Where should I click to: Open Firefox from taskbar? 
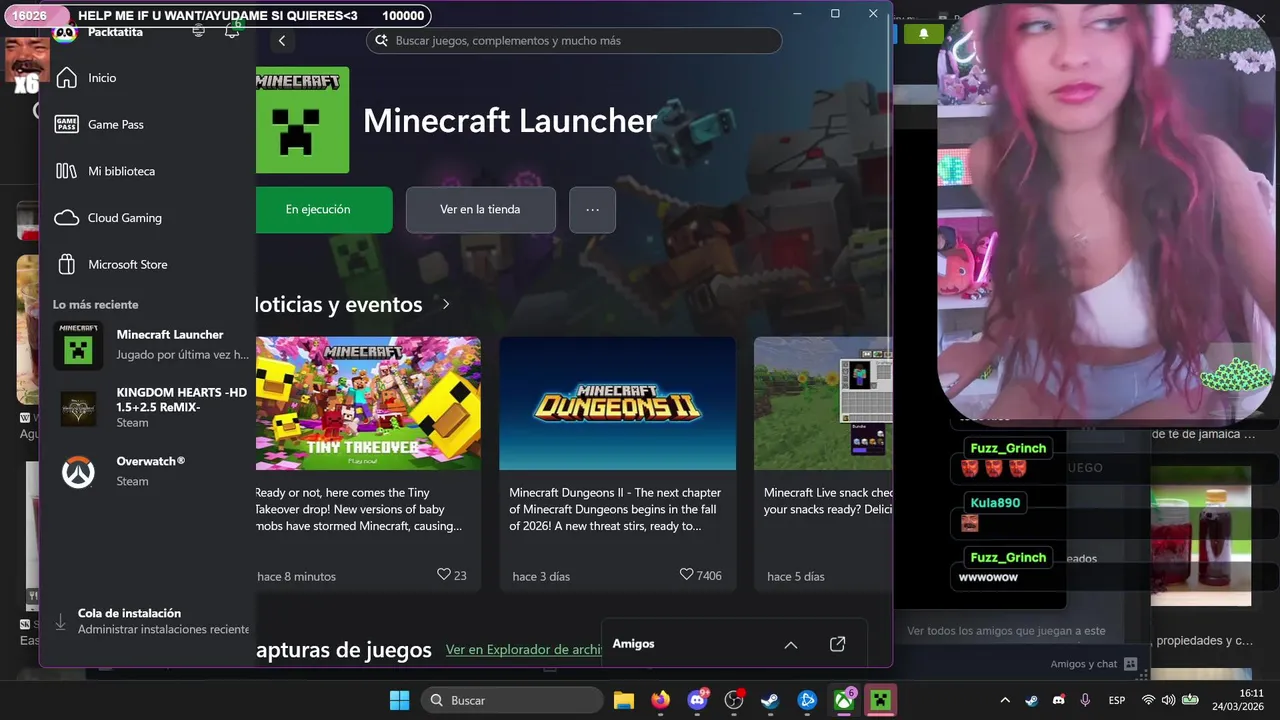pyautogui.click(x=660, y=700)
